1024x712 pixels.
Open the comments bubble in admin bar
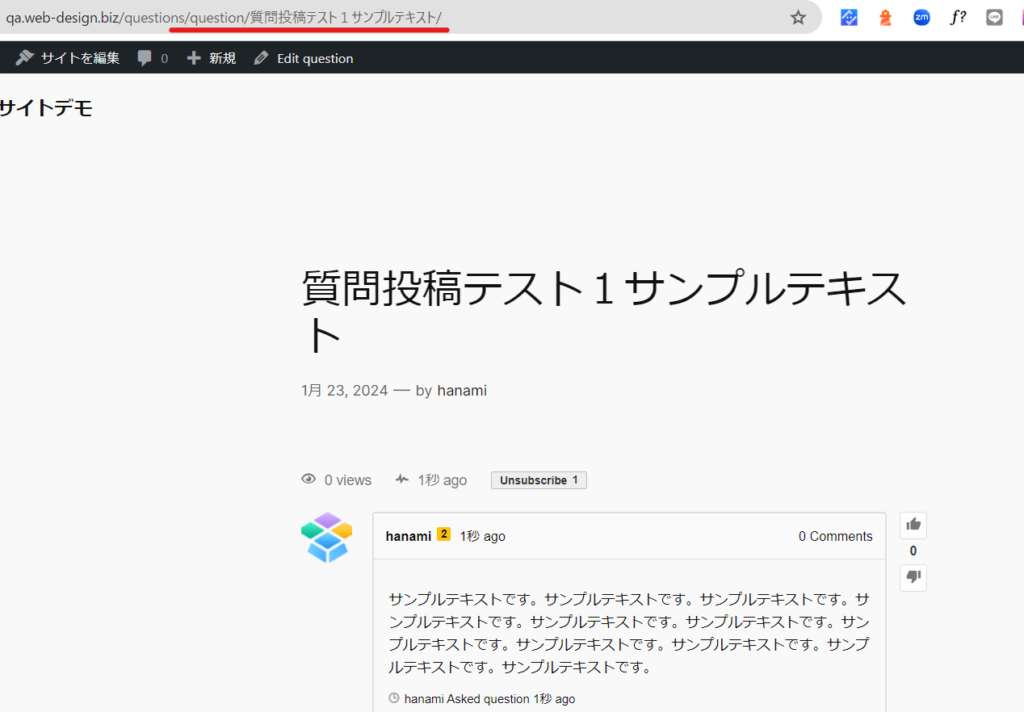152,58
